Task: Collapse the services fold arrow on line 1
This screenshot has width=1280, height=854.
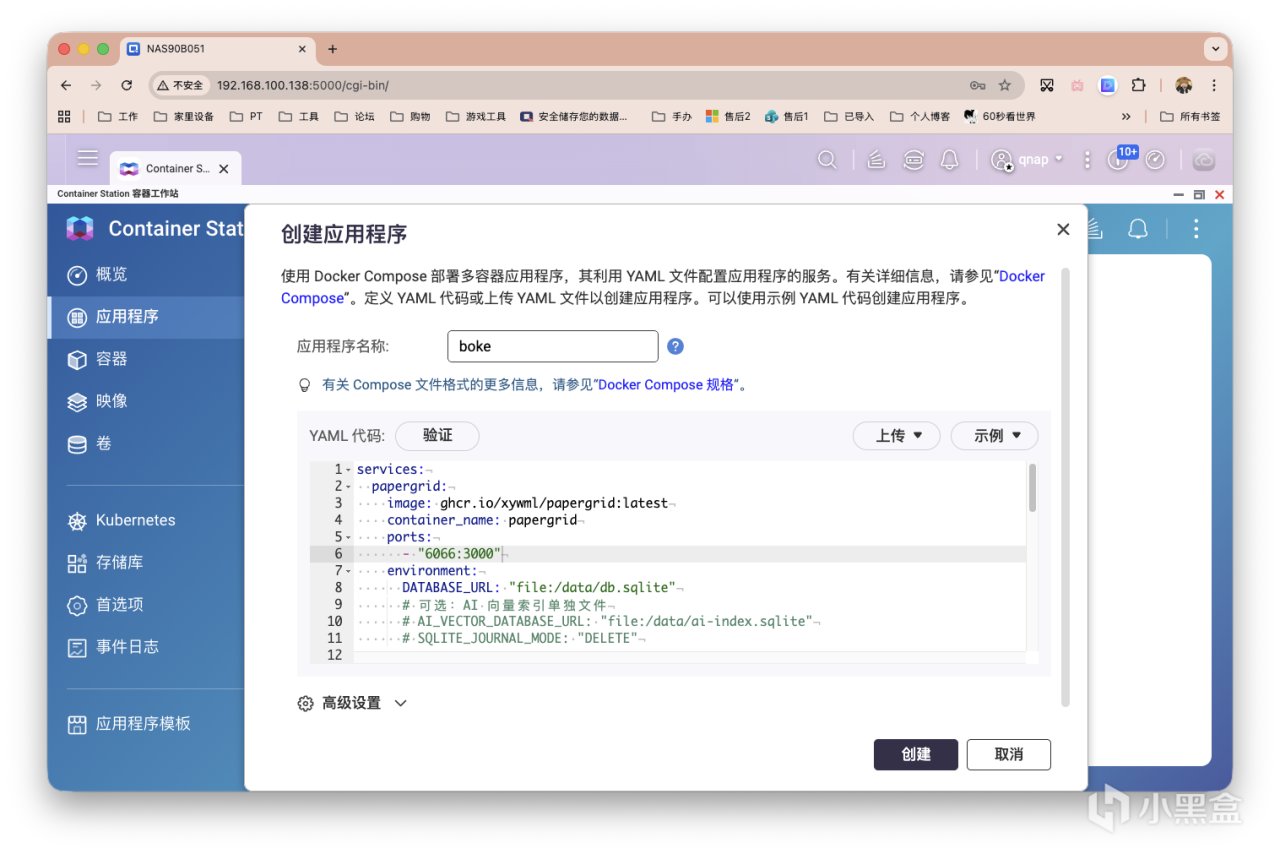Action: click(348, 470)
